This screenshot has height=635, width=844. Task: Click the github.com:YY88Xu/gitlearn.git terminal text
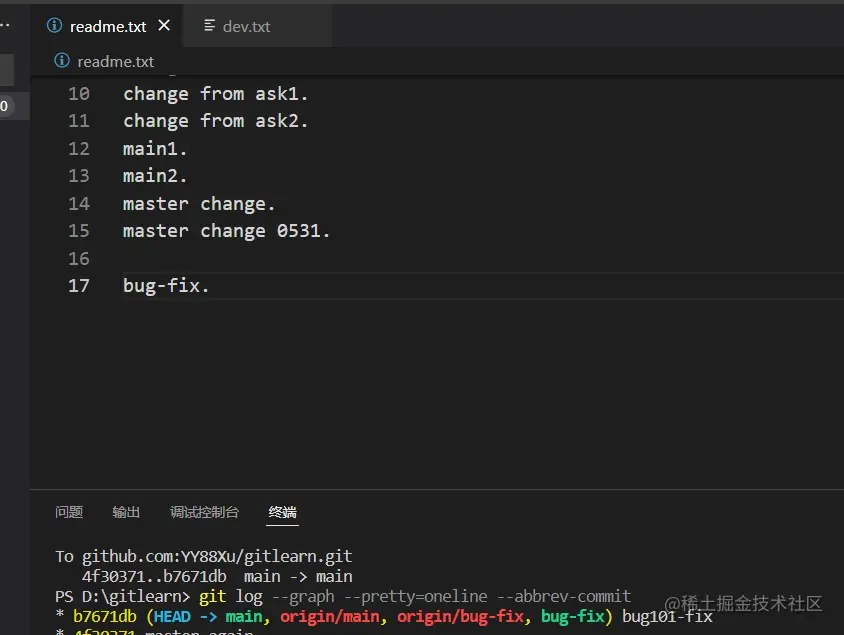217,556
